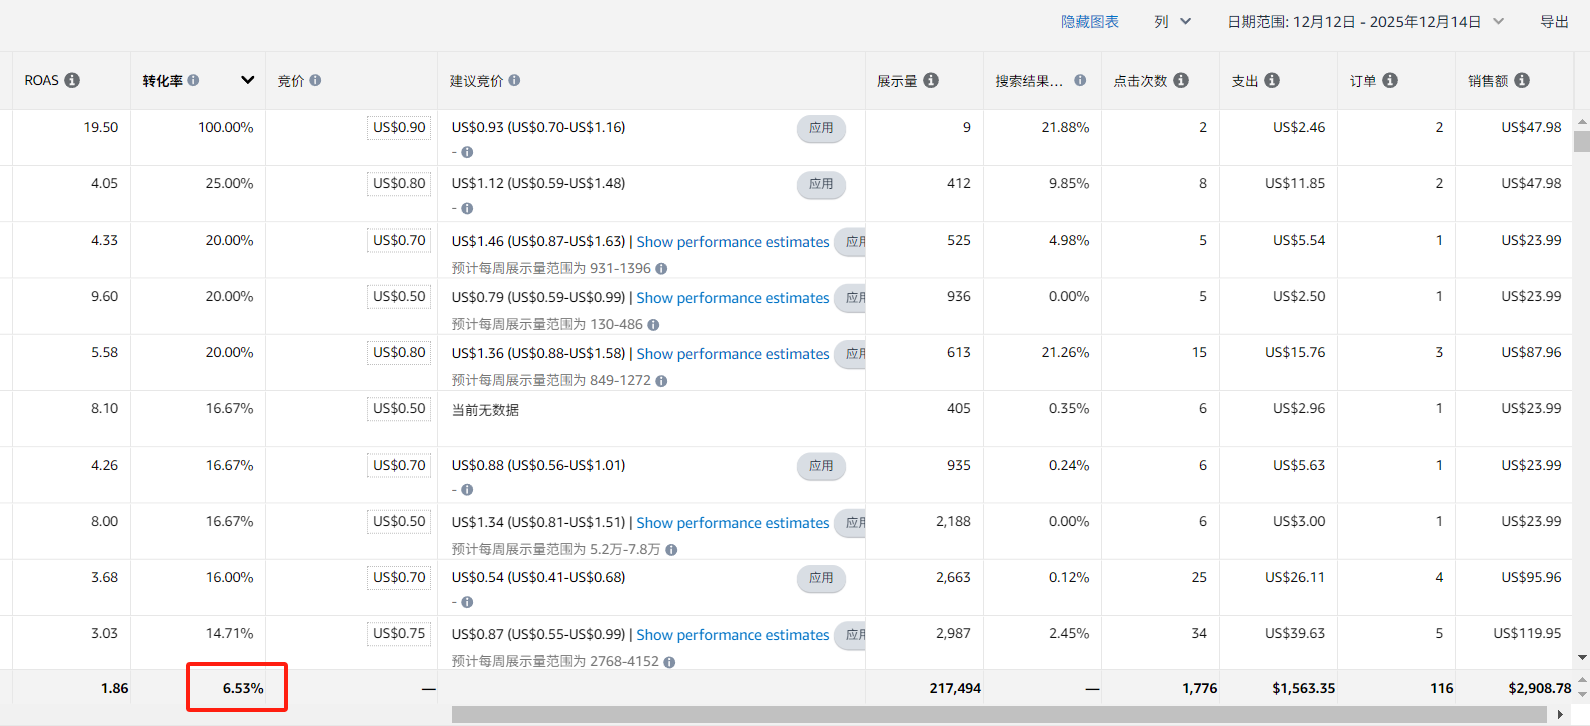Click the info icon beside 建议竞价 header

tap(514, 80)
